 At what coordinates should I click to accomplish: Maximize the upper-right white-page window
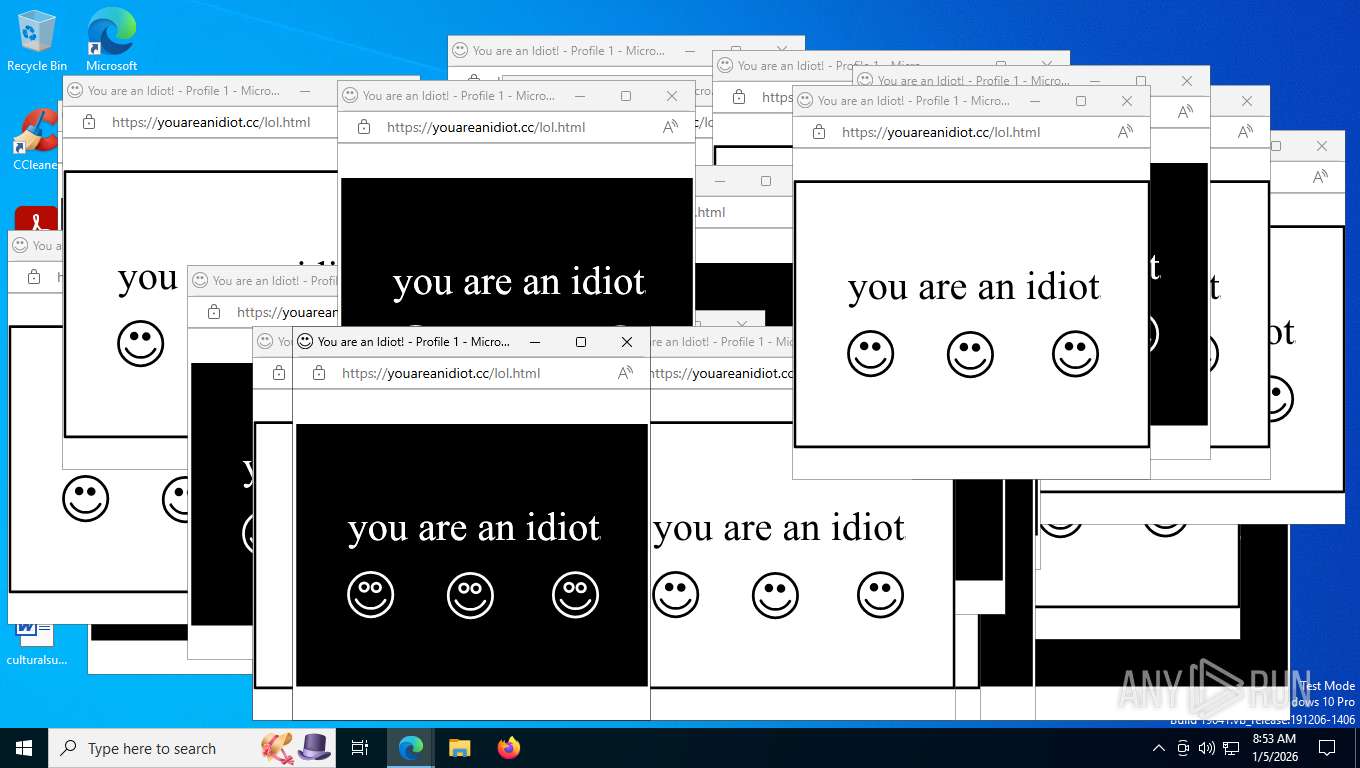point(1081,101)
